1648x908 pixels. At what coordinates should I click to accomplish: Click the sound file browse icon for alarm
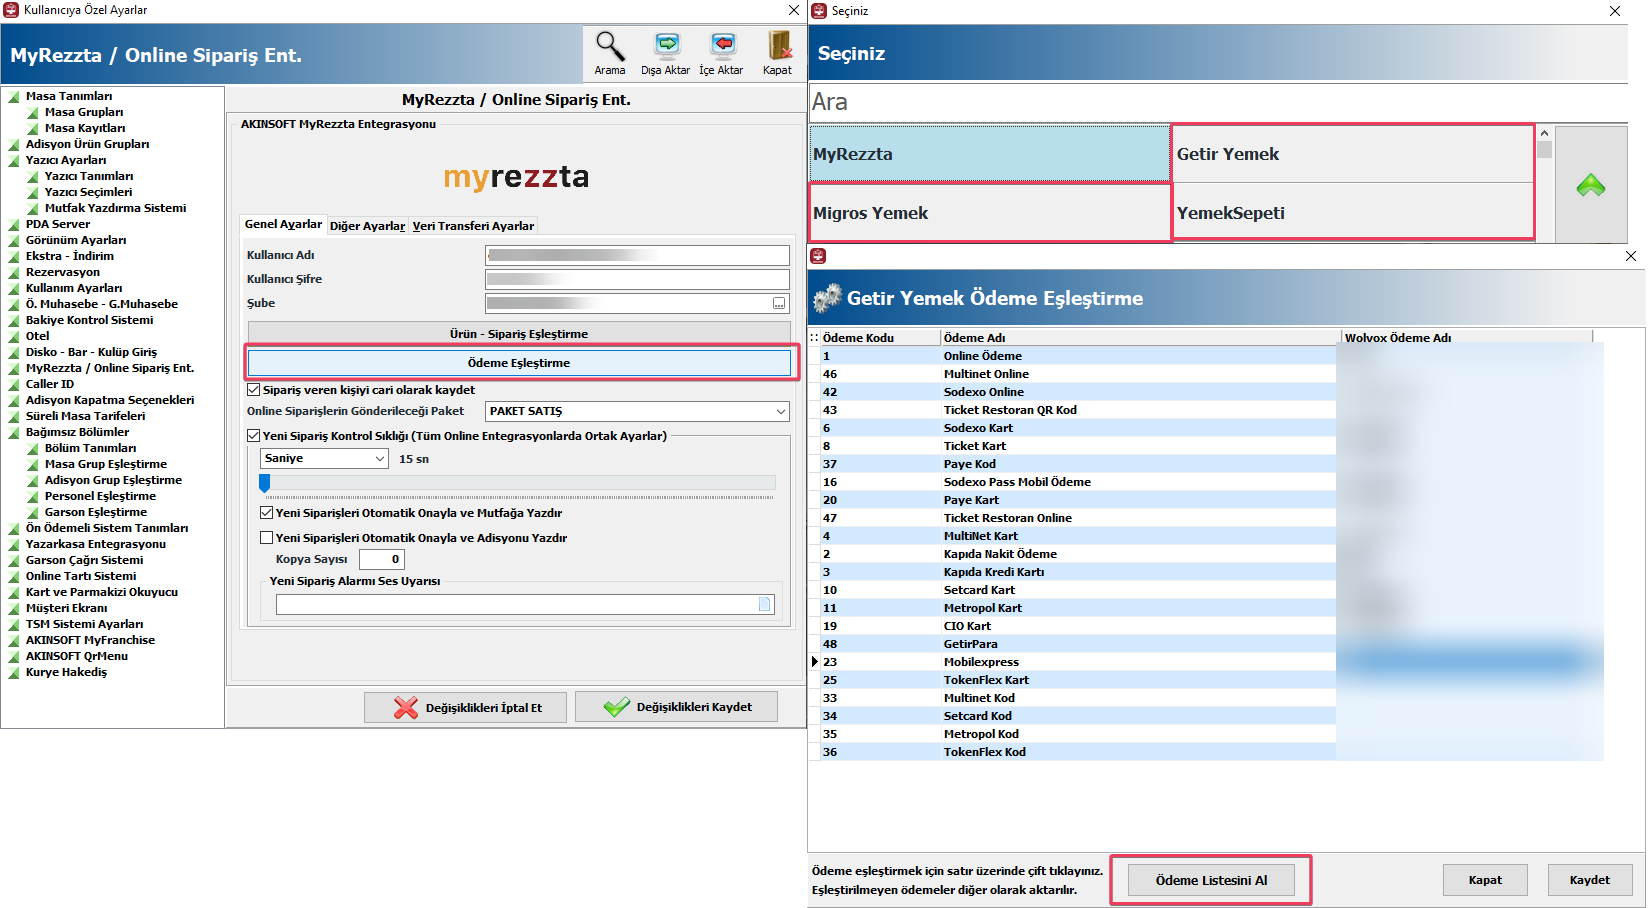pyautogui.click(x=765, y=604)
